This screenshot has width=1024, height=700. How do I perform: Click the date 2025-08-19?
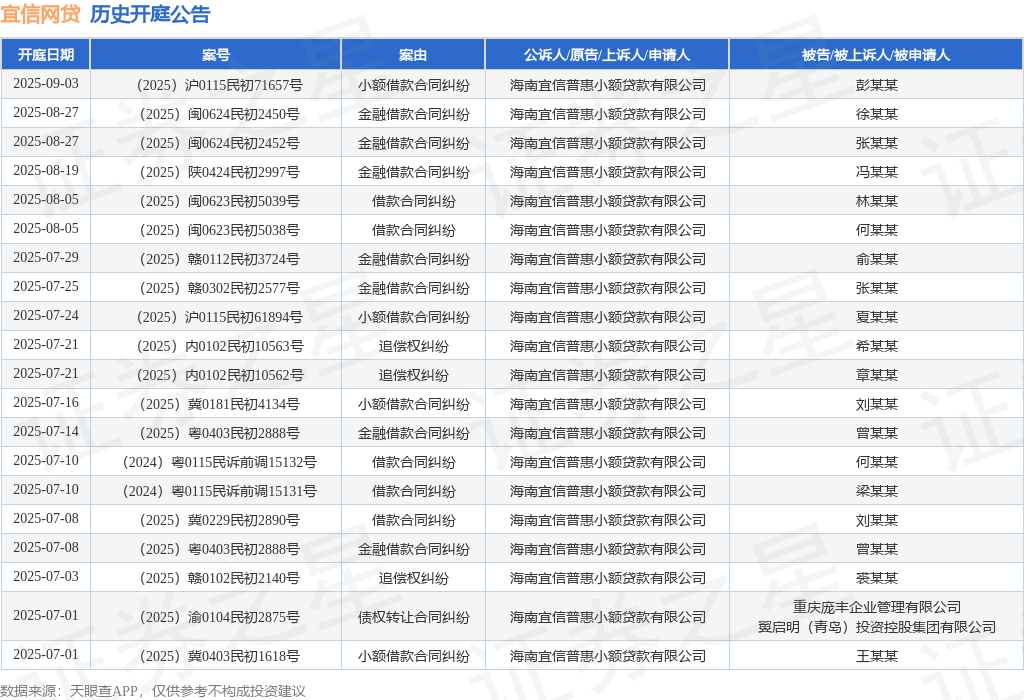coord(46,170)
